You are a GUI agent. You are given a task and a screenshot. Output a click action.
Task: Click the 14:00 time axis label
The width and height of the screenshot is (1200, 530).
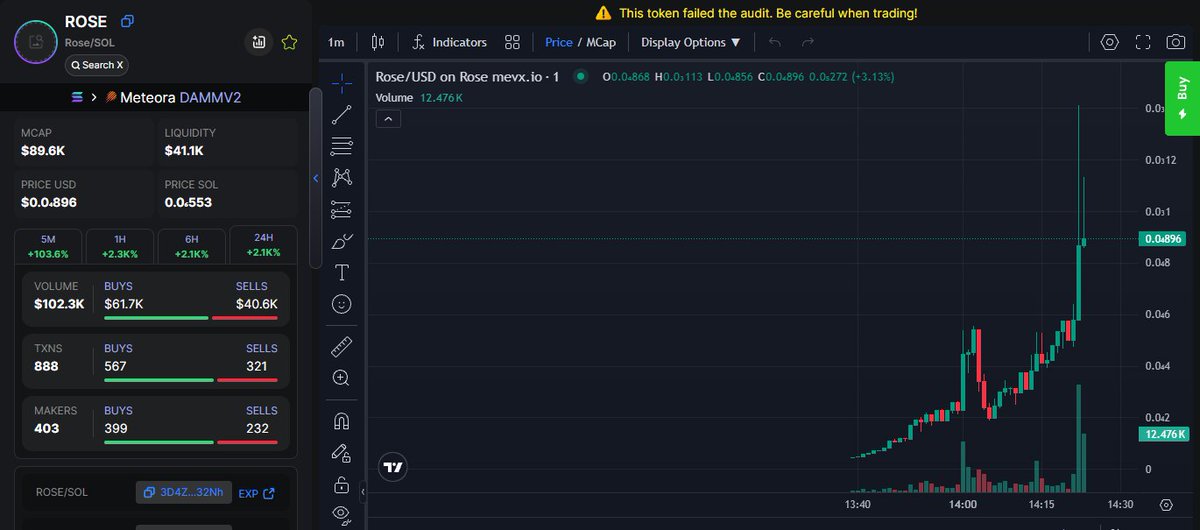tap(963, 505)
